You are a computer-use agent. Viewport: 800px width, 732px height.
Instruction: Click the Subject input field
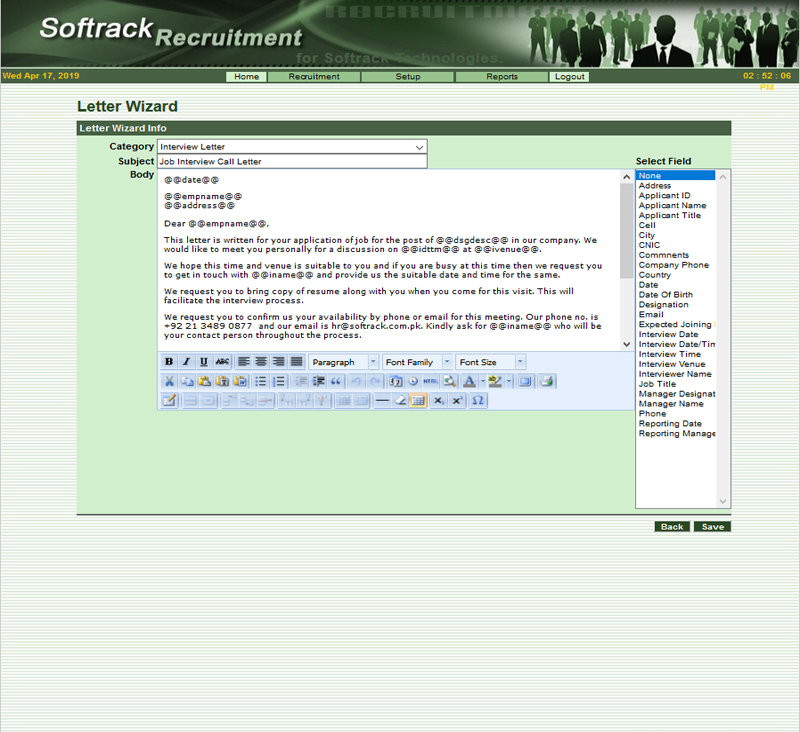click(x=292, y=161)
